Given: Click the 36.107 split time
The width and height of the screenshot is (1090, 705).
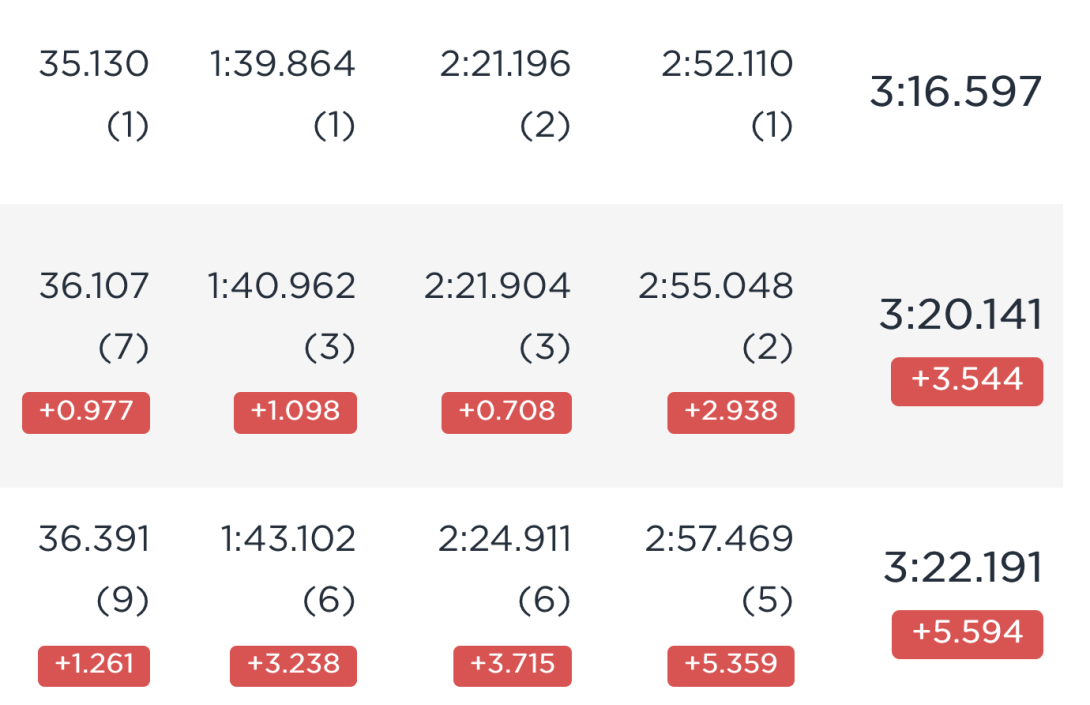Looking at the screenshot, I should pos(94,286).
